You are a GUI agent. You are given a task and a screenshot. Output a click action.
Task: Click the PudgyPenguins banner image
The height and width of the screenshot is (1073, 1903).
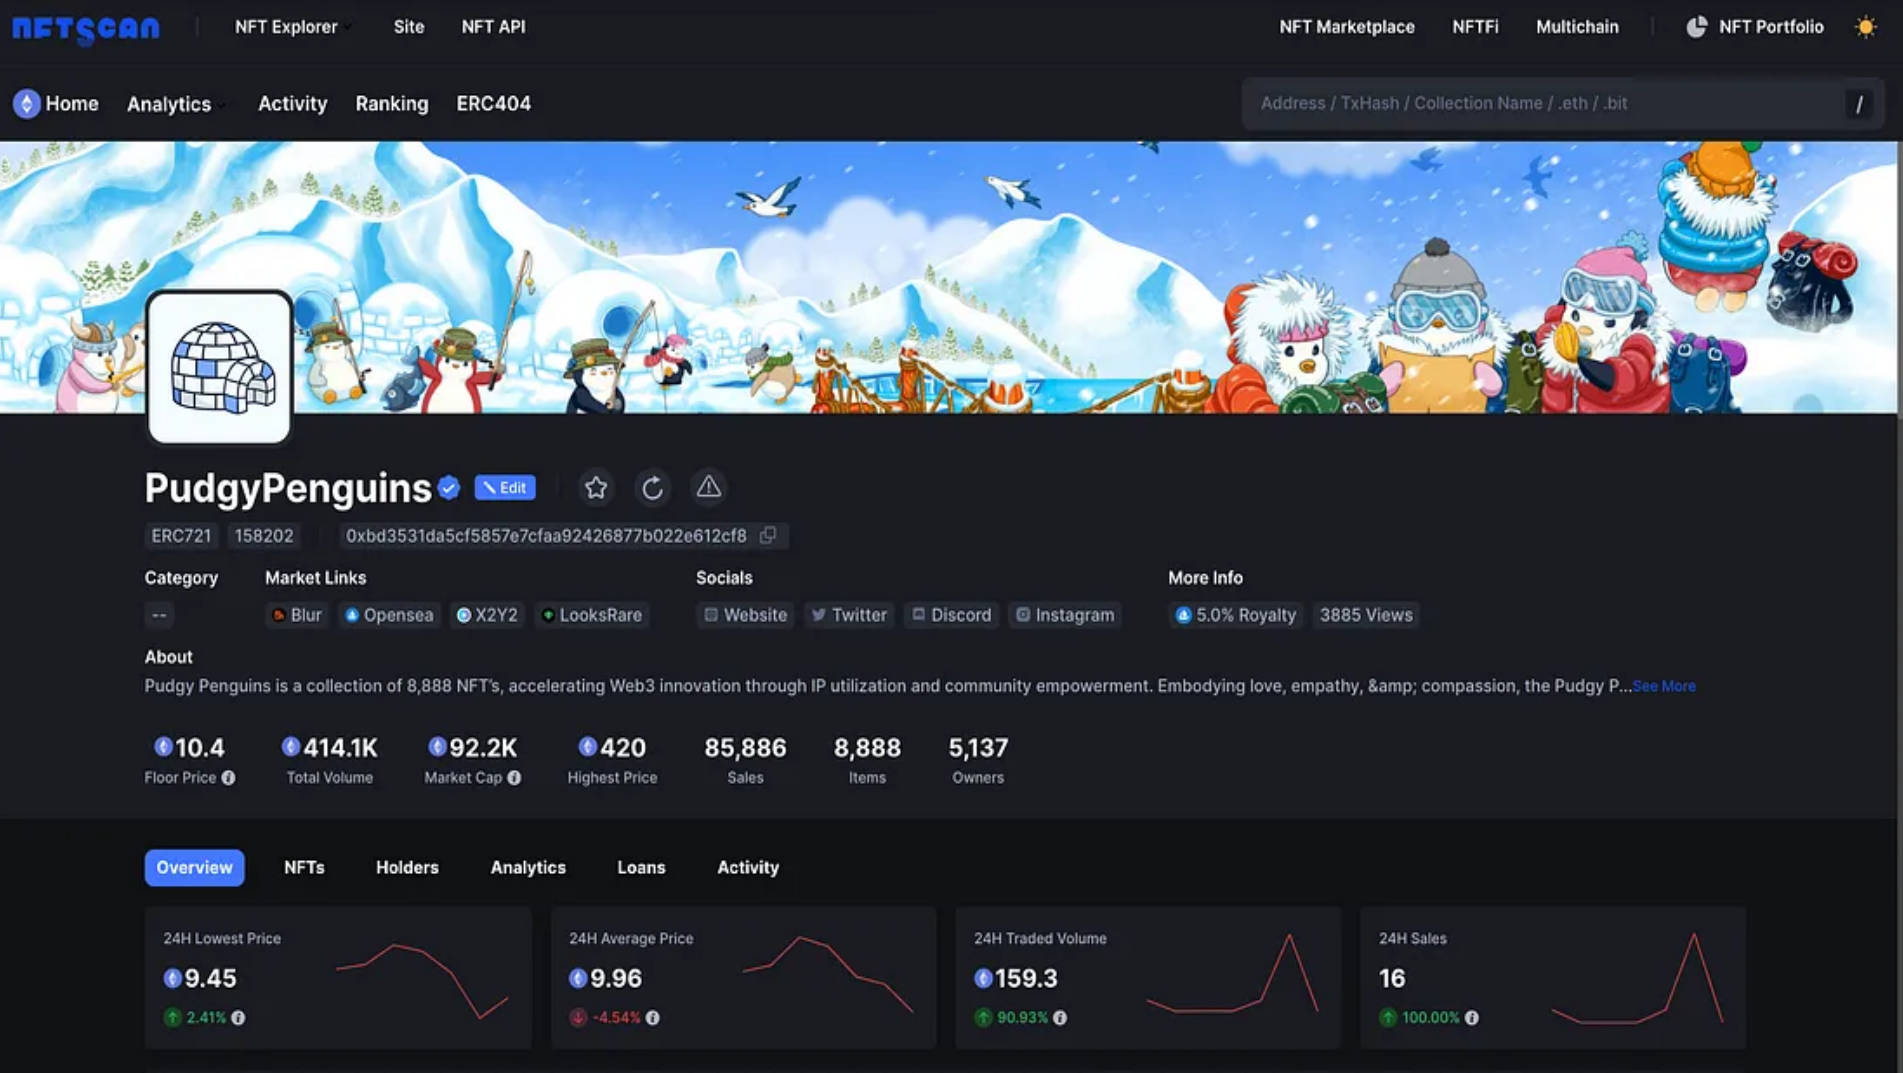pos(950,276)
